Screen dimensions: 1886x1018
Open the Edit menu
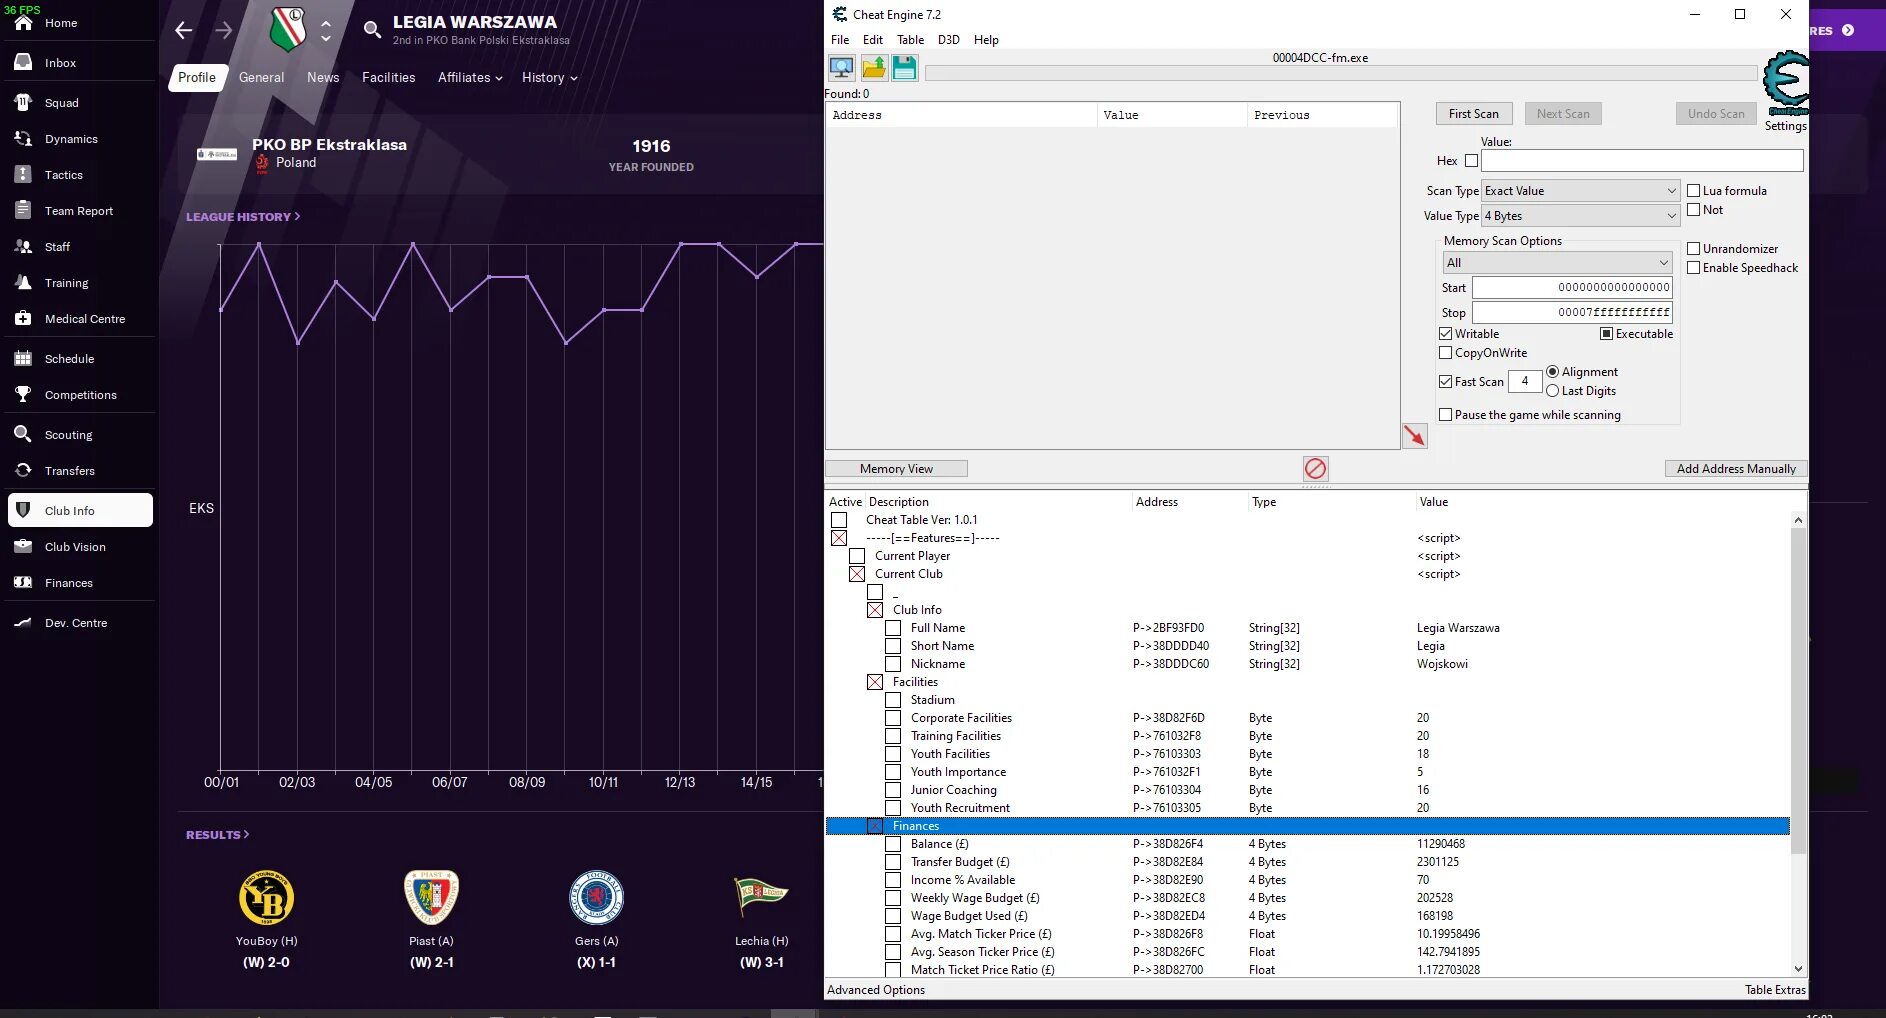click(x=873, y=39)
